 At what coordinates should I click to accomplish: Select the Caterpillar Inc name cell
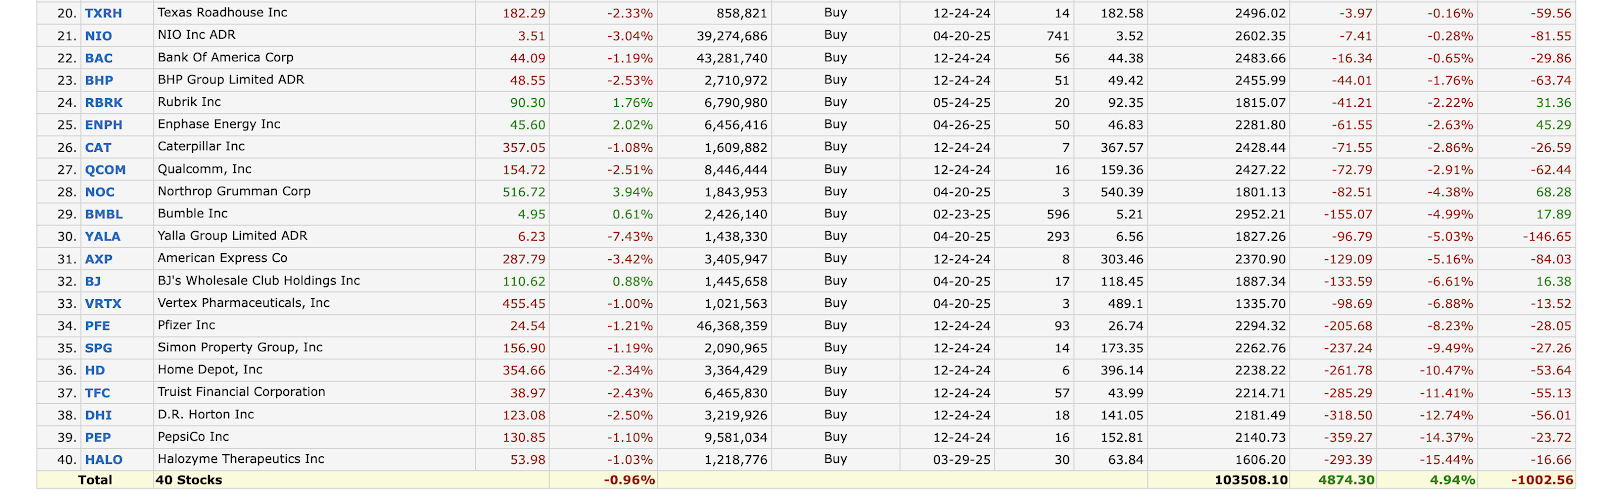314,147
